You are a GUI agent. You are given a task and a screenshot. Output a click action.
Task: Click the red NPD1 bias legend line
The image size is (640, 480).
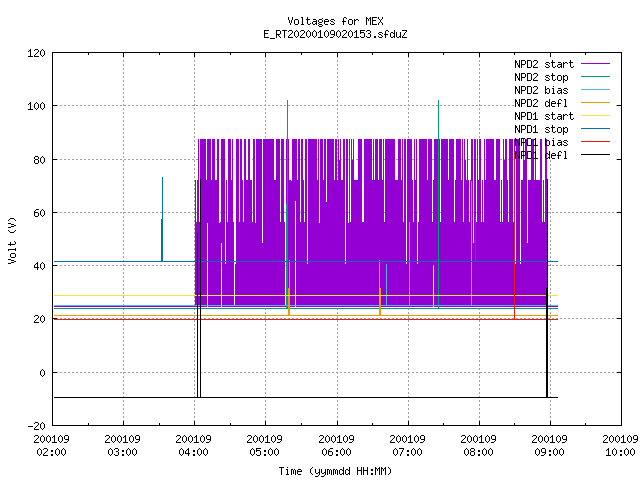(595, 142)
